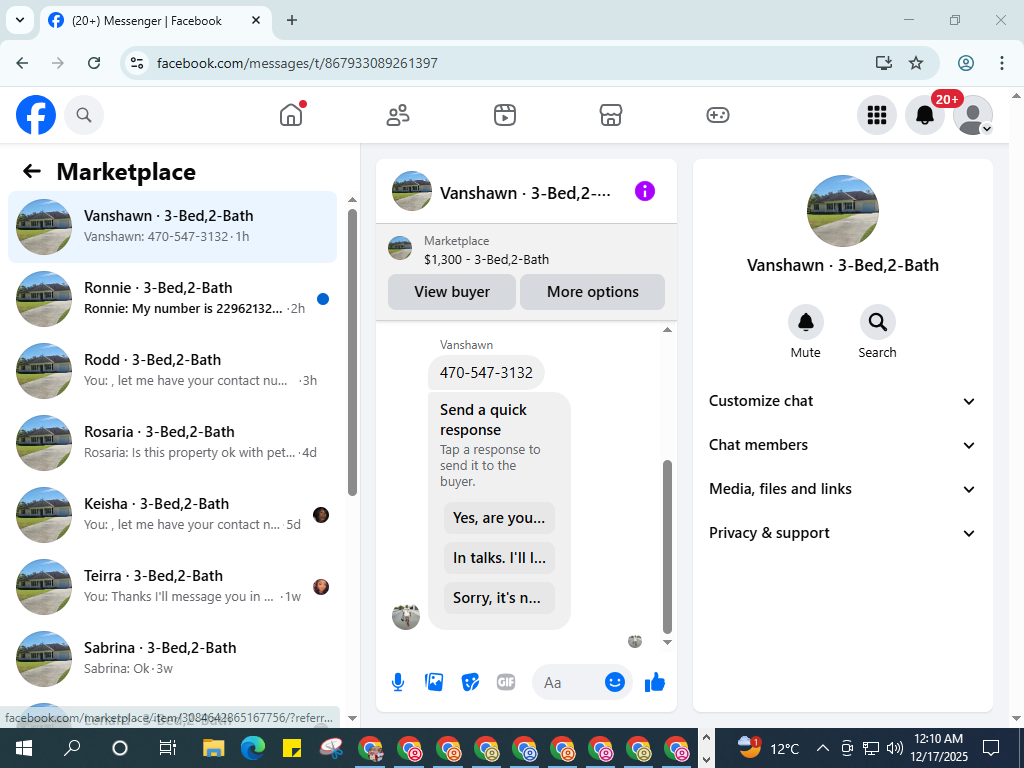Viewport: 1024px width, 768px height.
Task: Send quick response 'Yes, are you...'
Action: pos(499,518)
